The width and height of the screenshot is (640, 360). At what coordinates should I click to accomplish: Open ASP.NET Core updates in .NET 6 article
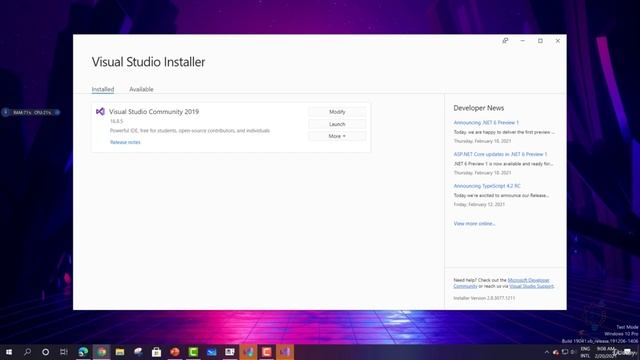coord(500,154)
